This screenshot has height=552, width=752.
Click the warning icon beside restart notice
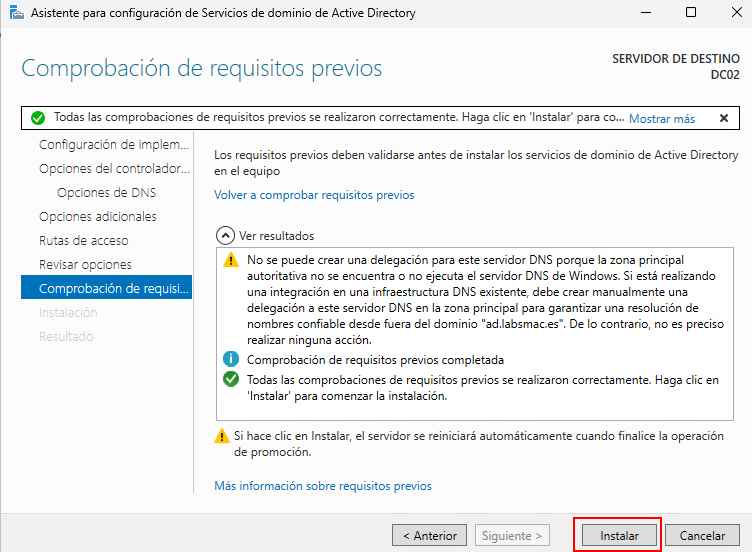click(x=222, y=436)
